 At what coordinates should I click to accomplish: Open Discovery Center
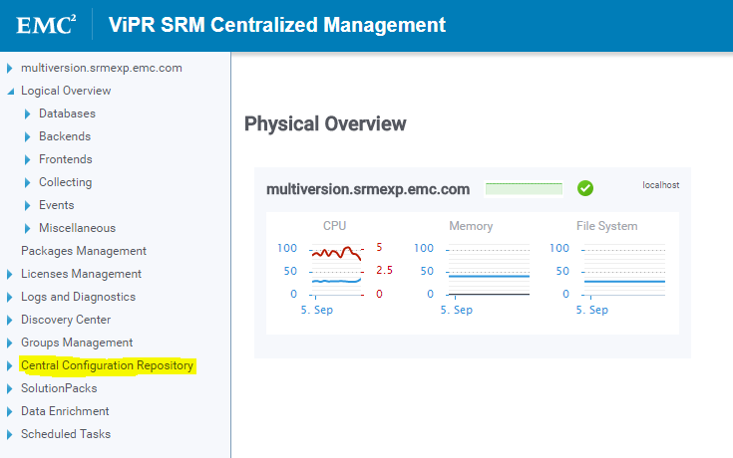click(66, 320)
